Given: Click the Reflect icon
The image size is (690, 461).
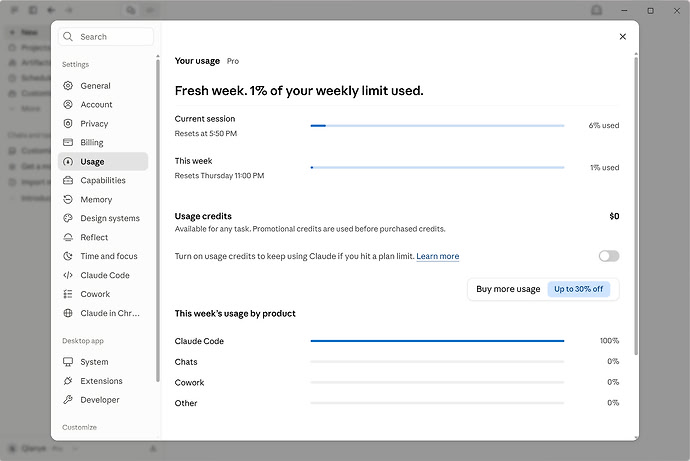Looking at the screenshot, I should click(68, 237).
